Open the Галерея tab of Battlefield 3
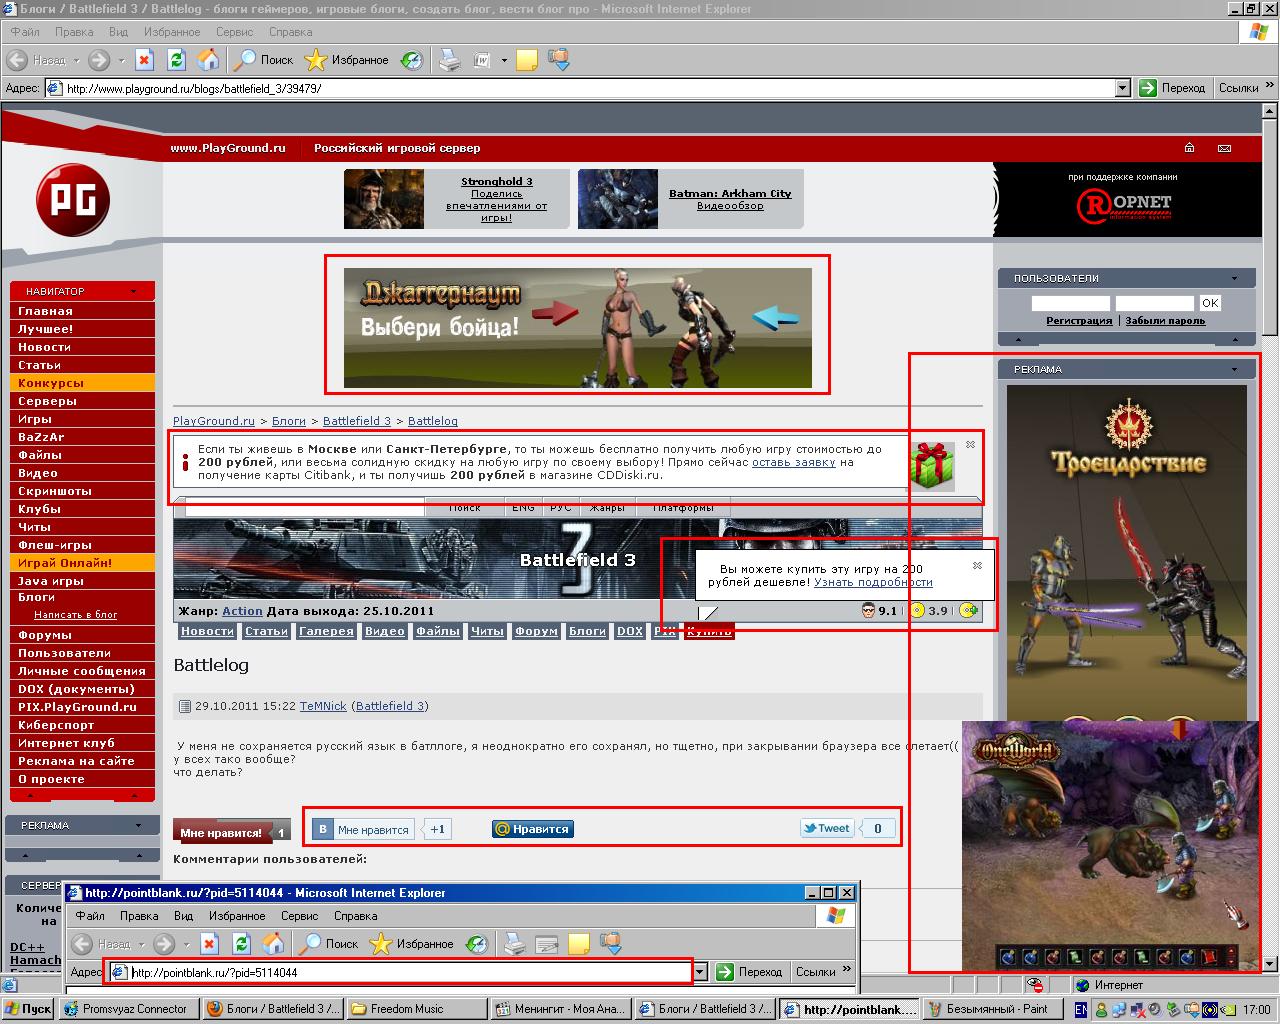Image resolution: width=1280 pixels, height=1024 pixels. (x=326, y=631)
